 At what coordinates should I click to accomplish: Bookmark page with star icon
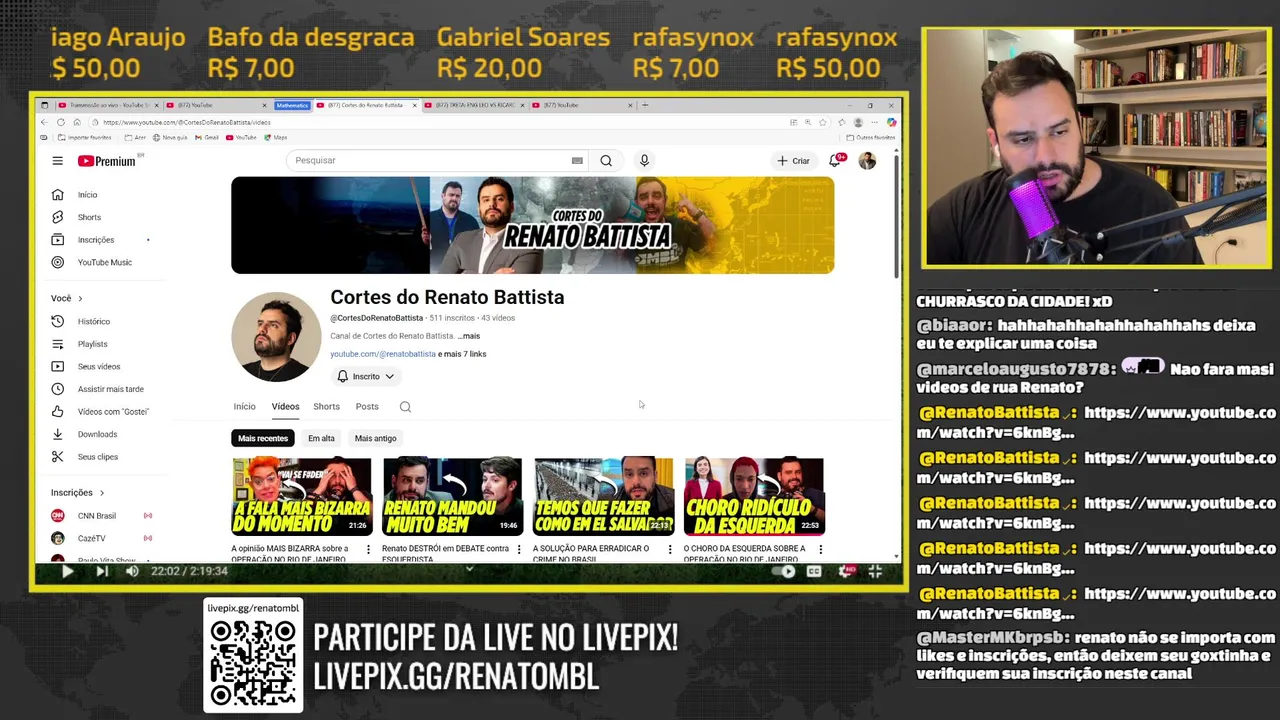(x=822, y=122)
